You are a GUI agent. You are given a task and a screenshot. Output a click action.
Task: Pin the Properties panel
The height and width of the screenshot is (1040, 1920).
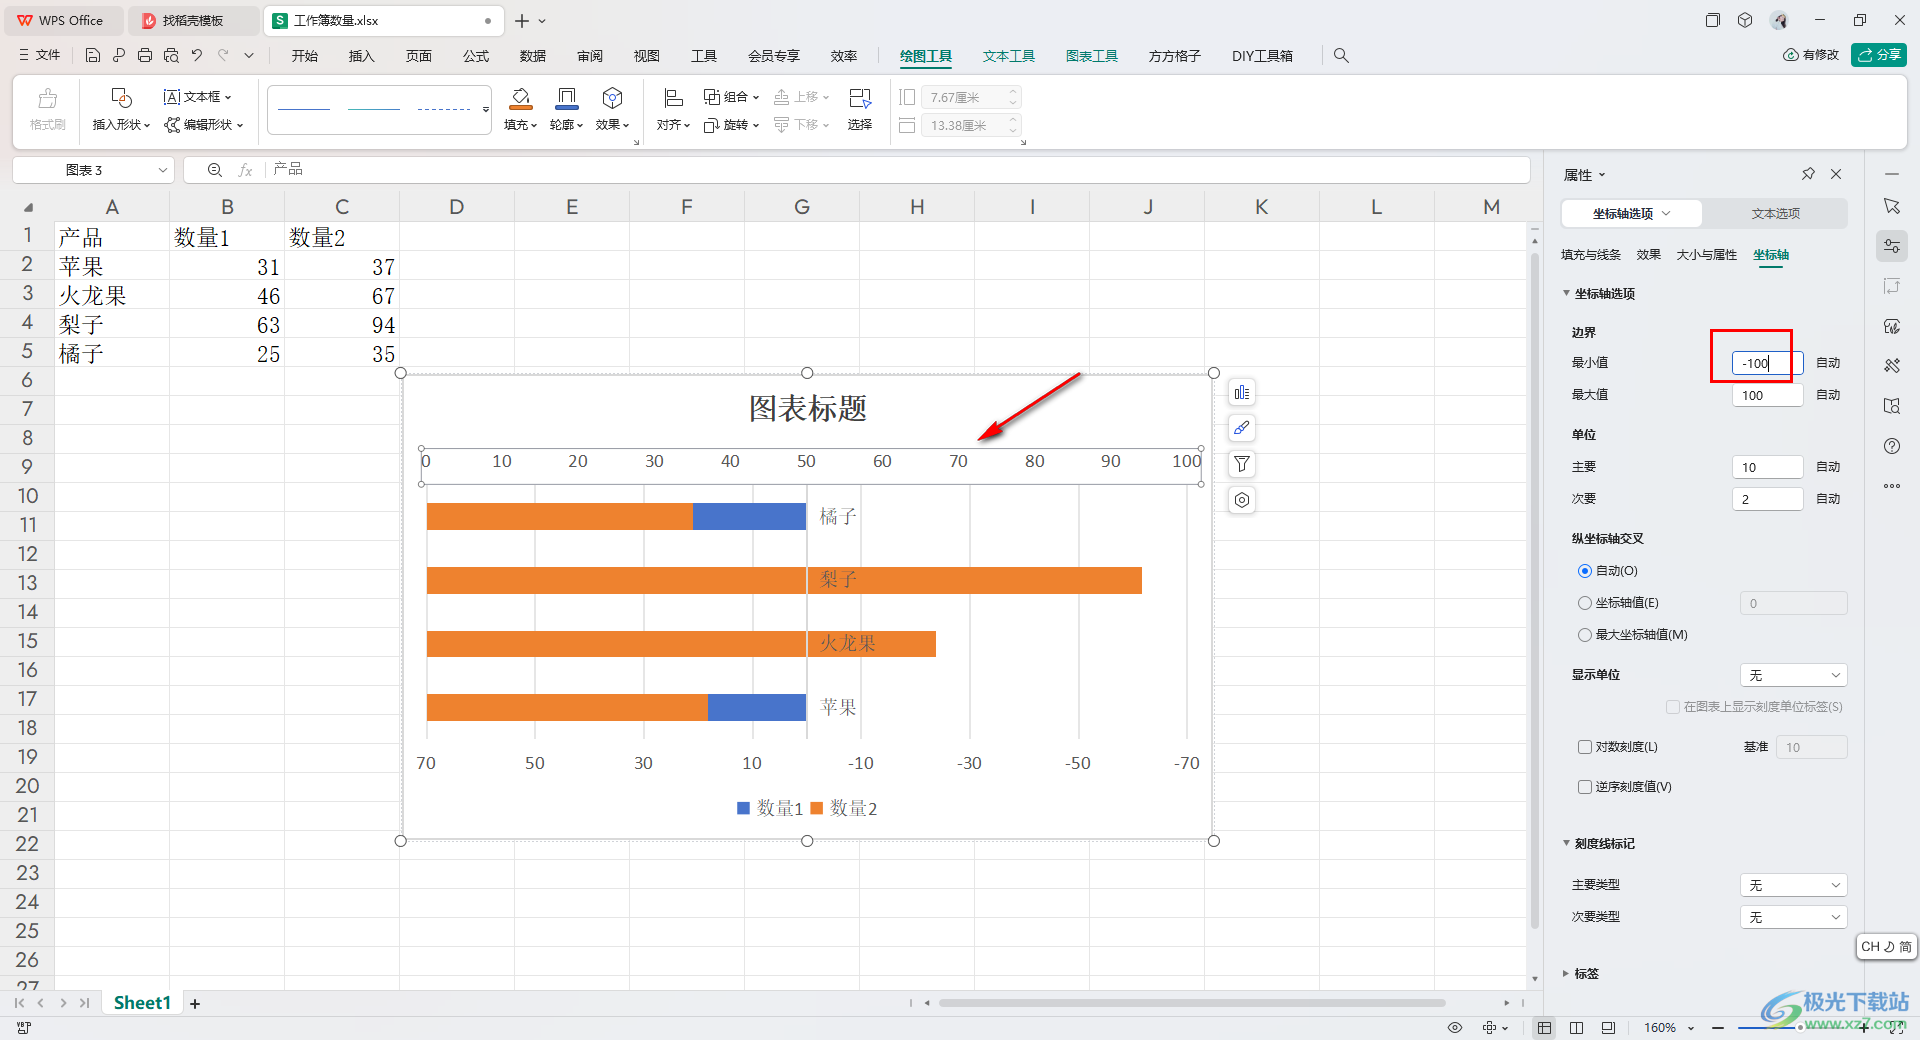click(1808, 174)
